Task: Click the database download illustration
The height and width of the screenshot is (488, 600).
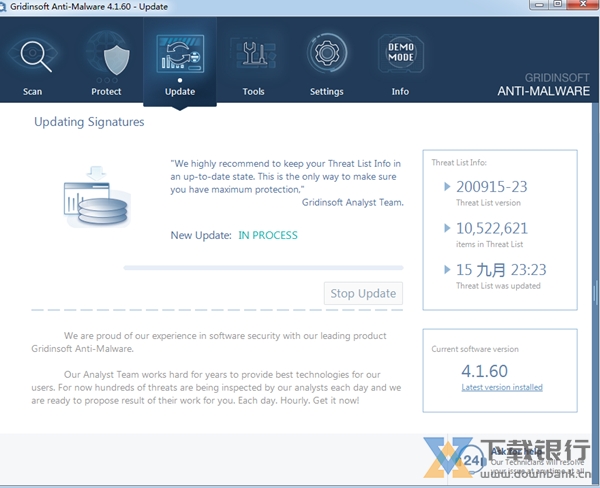Action: tap(96, 197)
